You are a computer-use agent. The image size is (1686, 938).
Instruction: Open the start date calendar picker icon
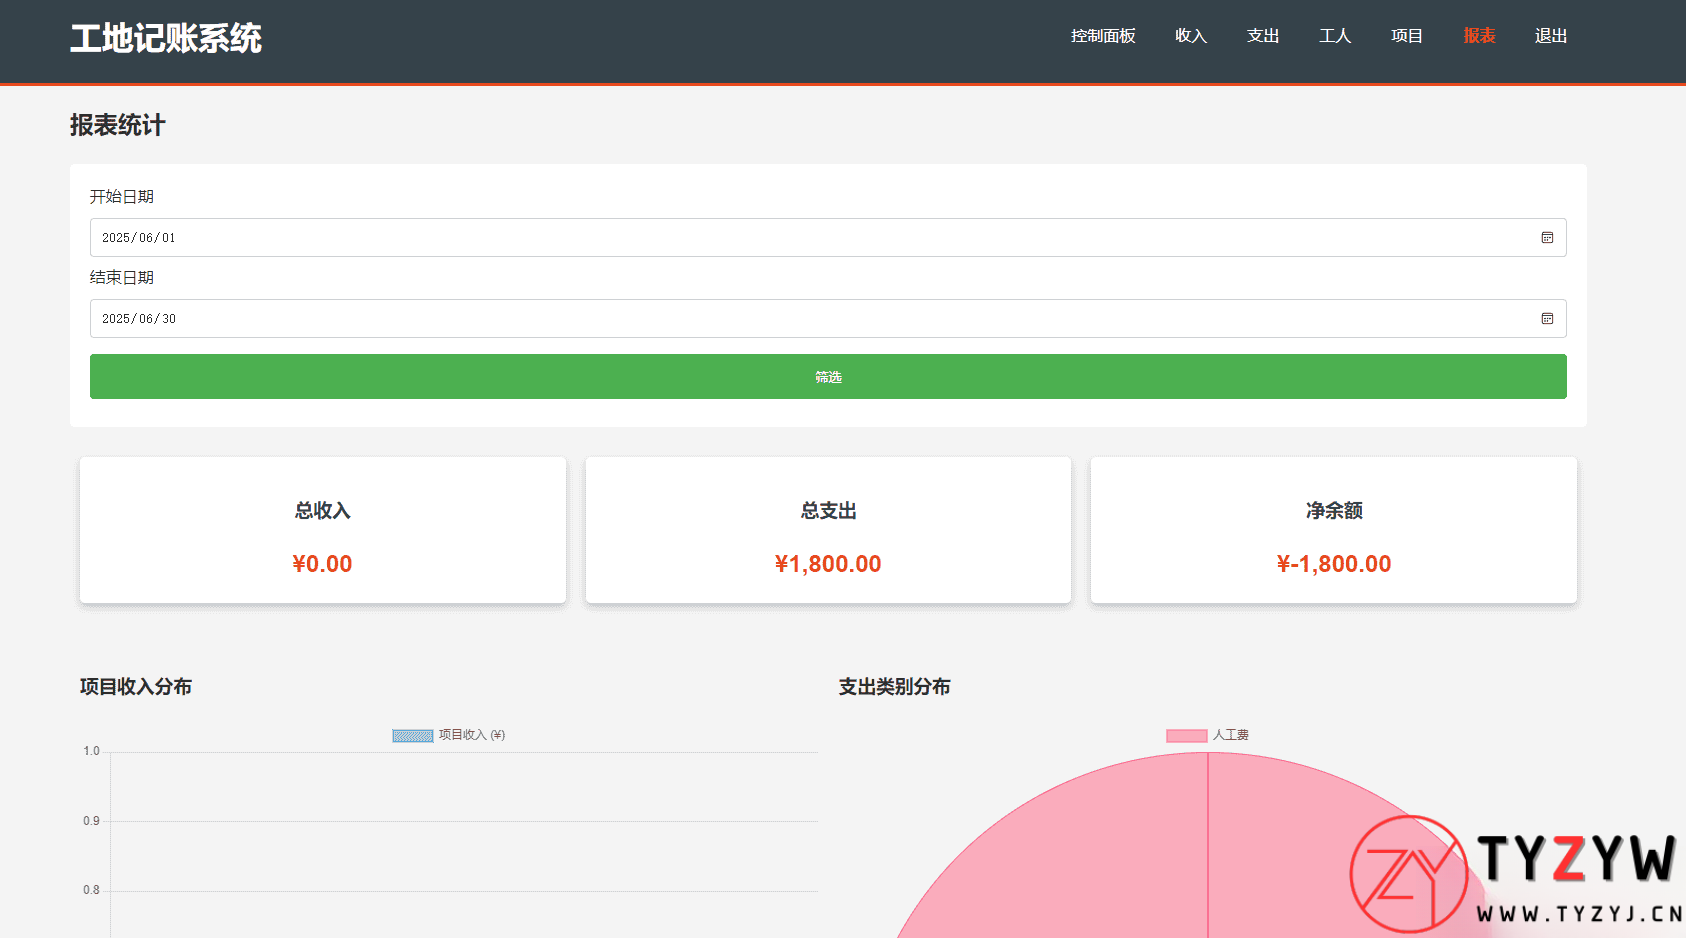(x=1546, y=238)
